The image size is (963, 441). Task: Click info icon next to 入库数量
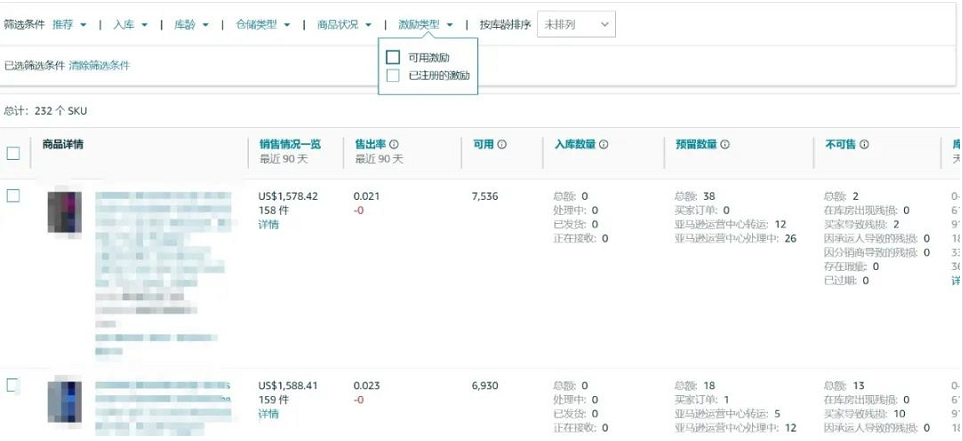tap(604, 145)
